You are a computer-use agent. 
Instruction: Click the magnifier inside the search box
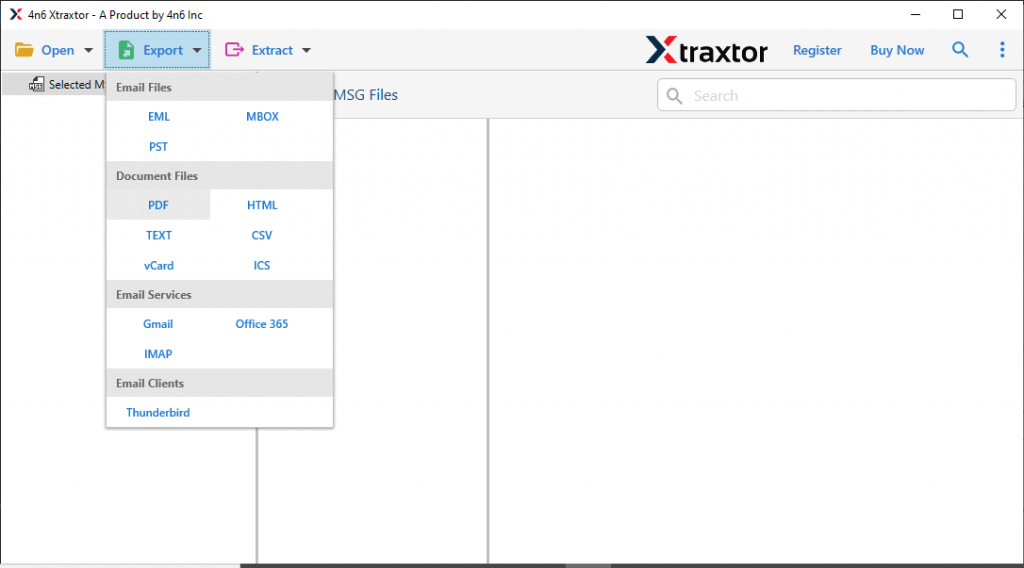coord(675,96)
